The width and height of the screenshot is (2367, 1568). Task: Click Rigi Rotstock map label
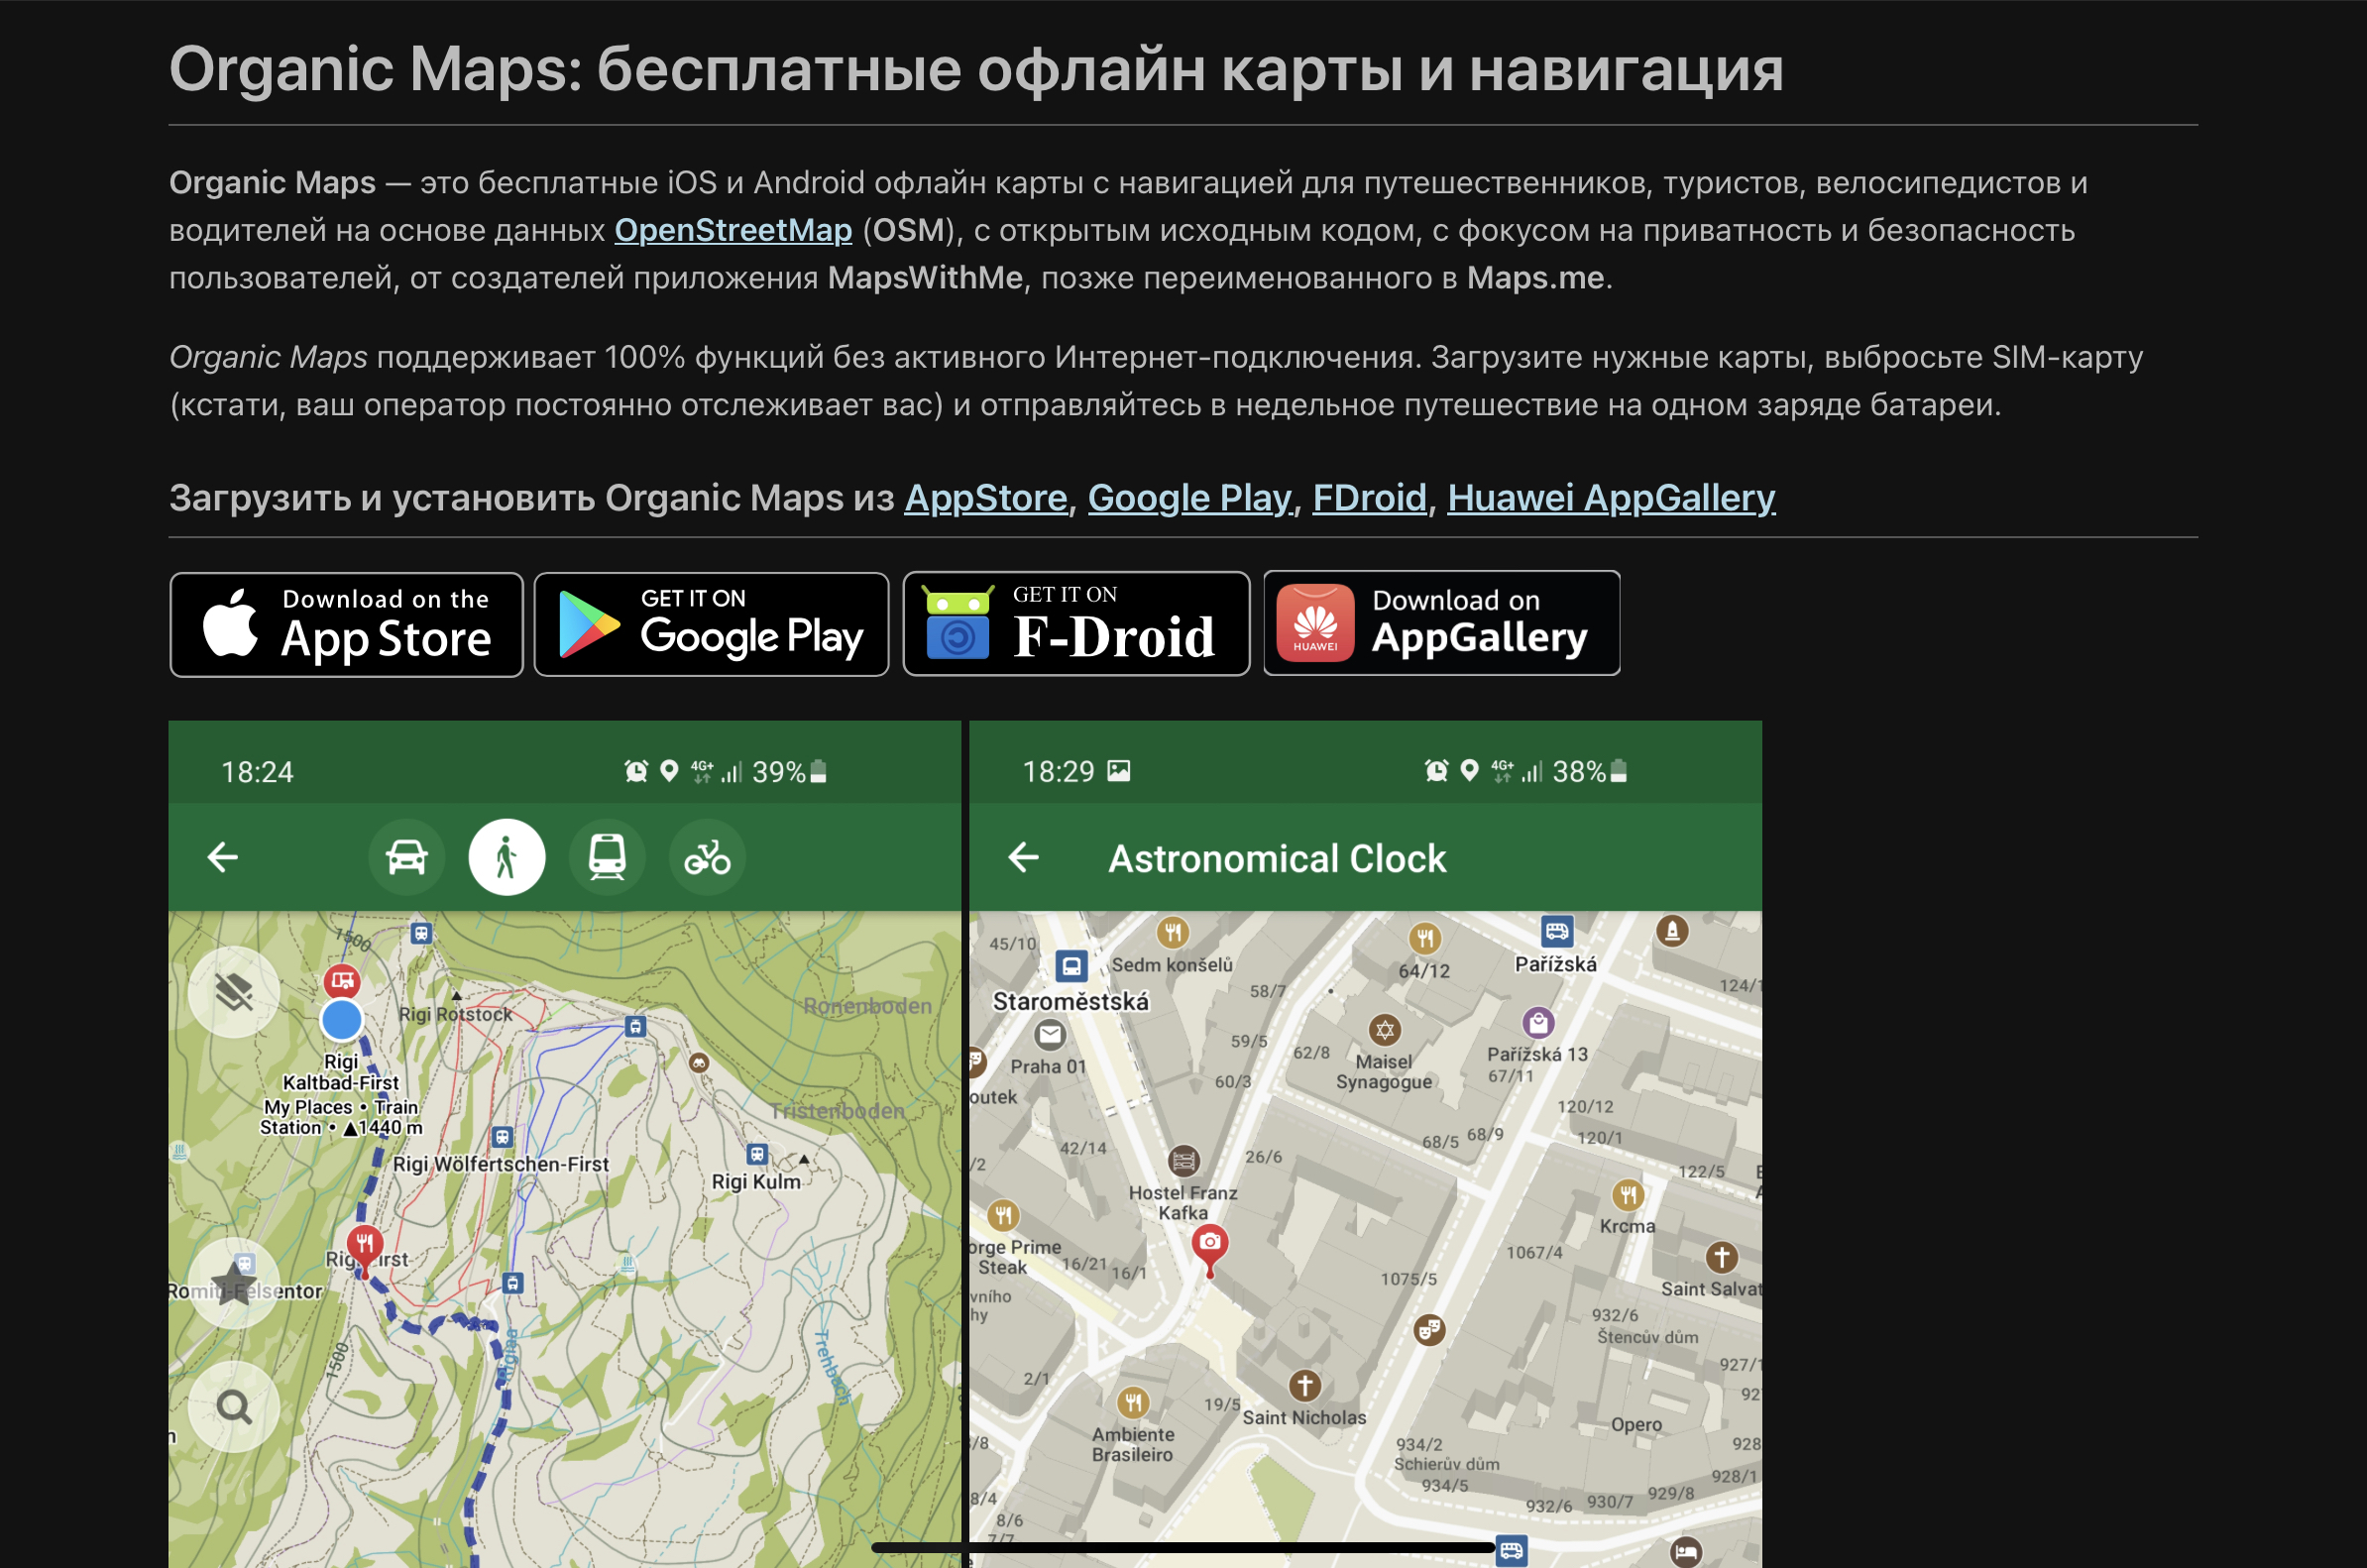point(456,1014)
